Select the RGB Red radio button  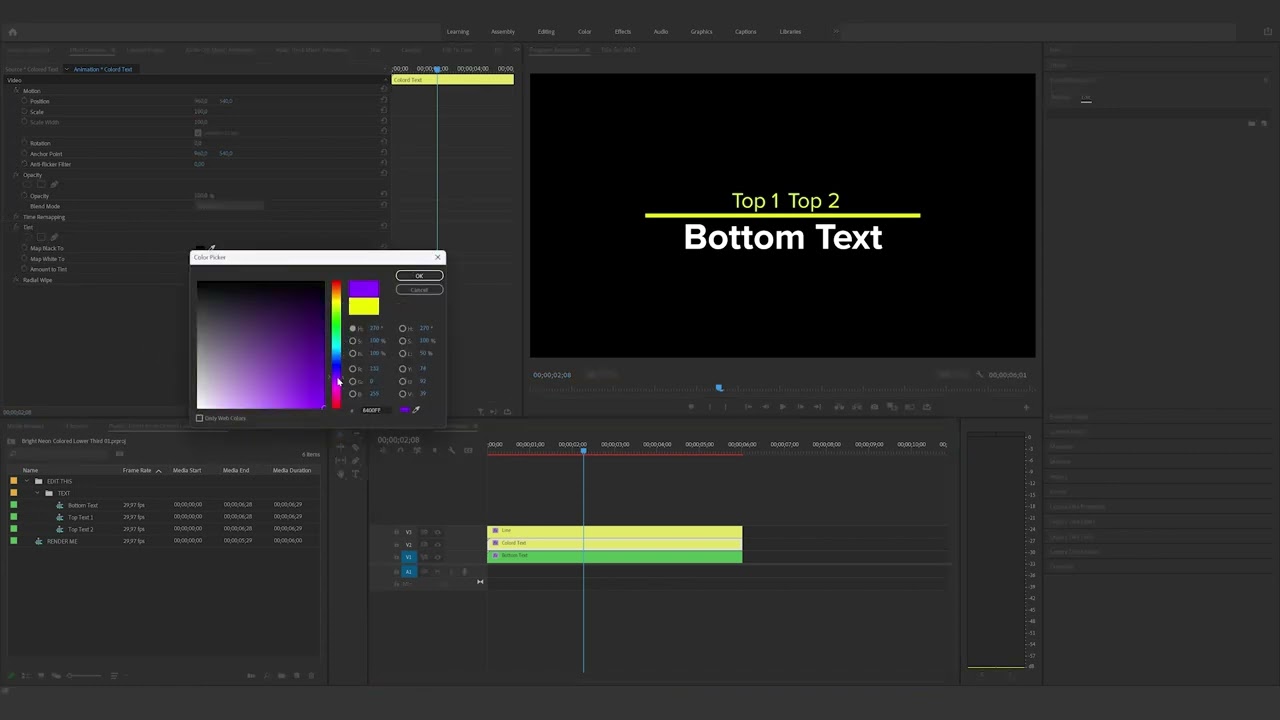point(353,369)
